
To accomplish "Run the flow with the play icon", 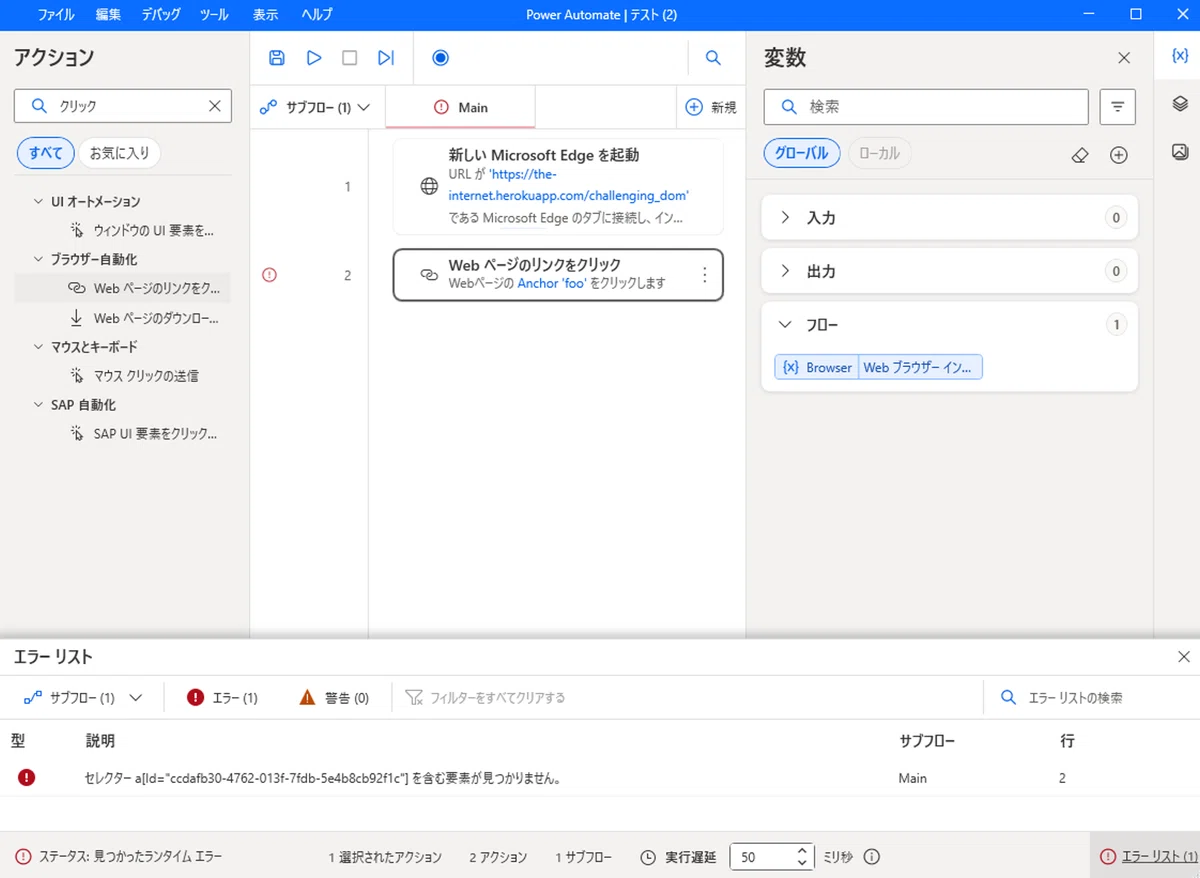I will (314, 58).
